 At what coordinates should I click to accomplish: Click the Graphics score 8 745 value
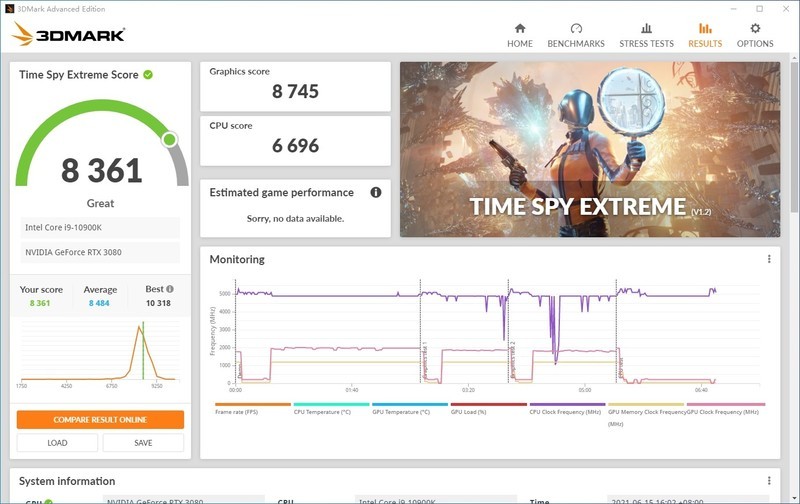(295, 91)
